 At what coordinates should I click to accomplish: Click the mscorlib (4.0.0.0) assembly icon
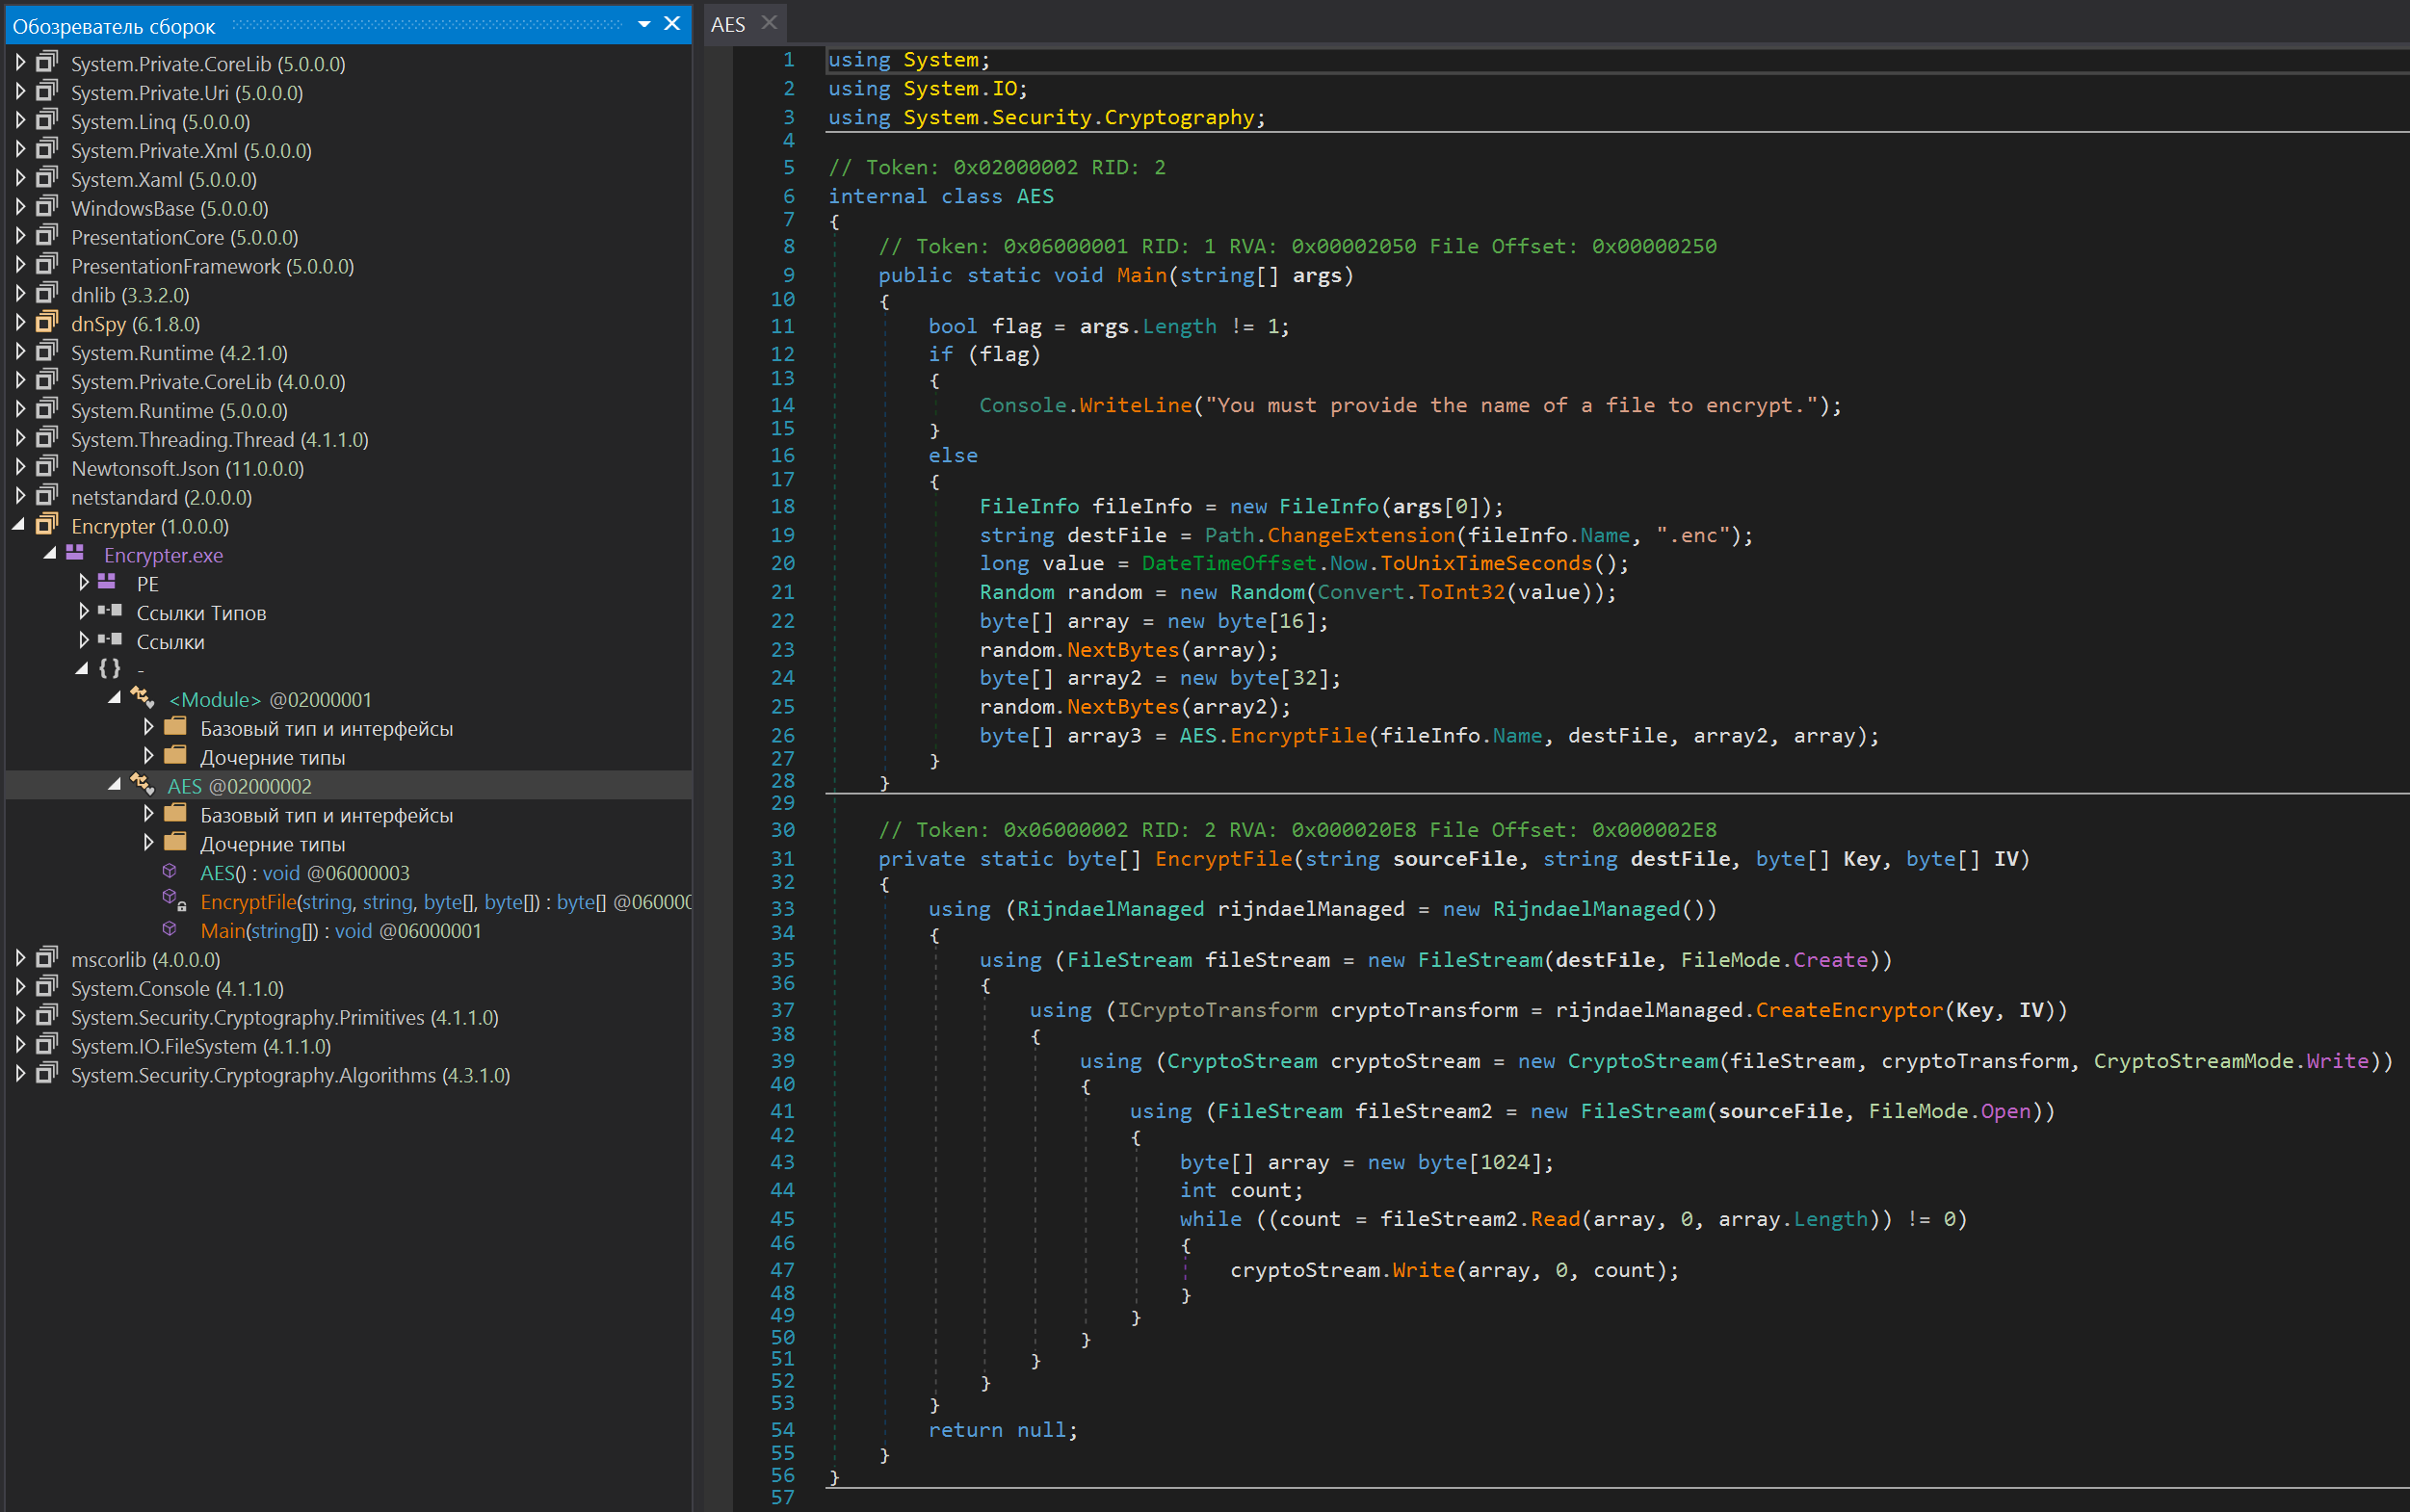[47, 958]
